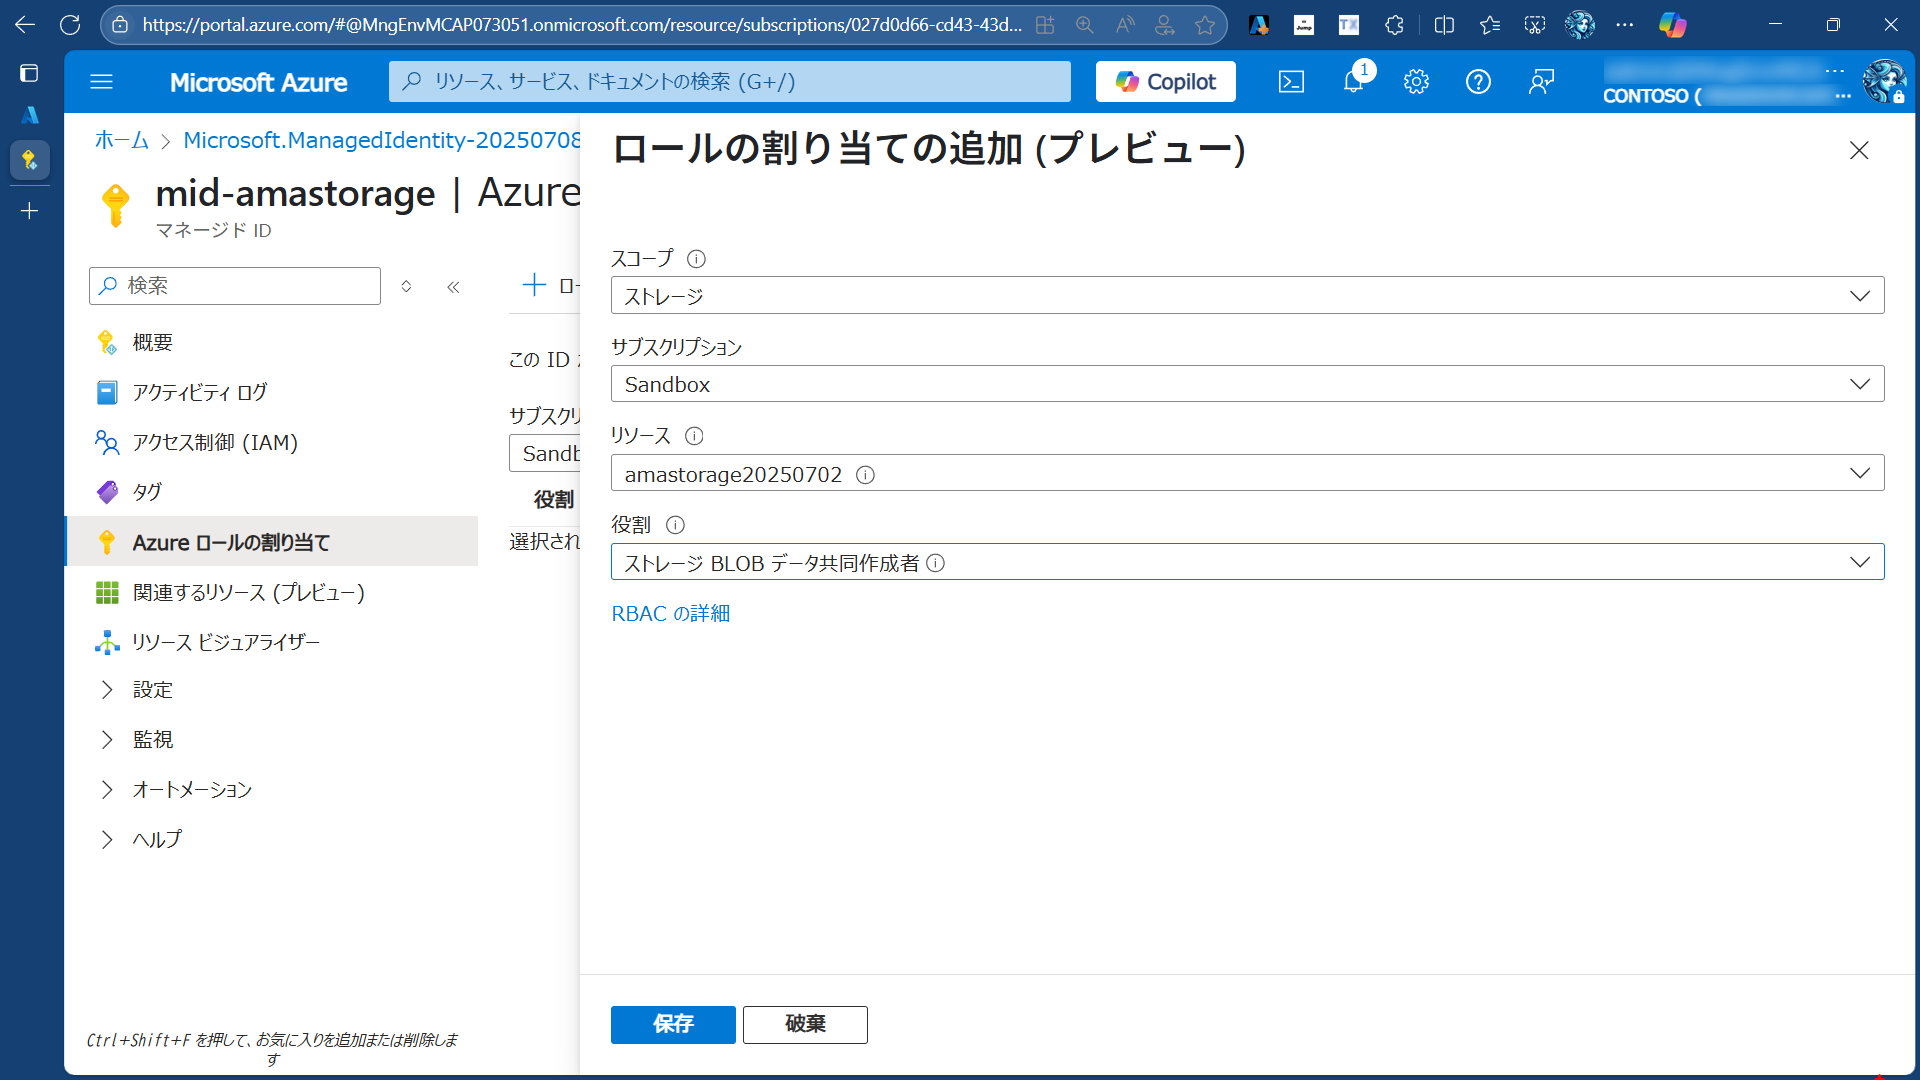Click the account avatar in the header
The image size is (1920, 1080).
pyautogui.click(x=1884, y=82)
